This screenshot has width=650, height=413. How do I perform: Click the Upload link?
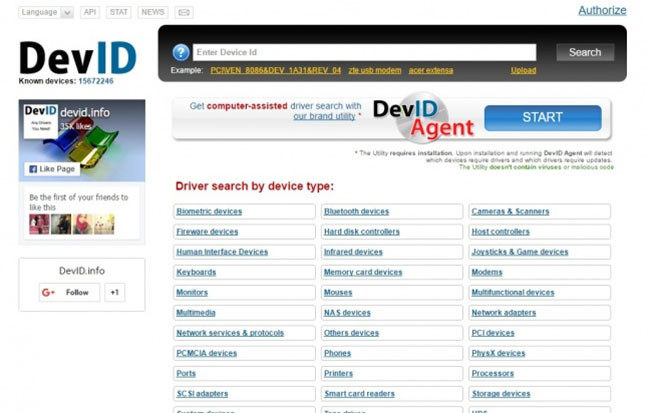tap(523, 70)
